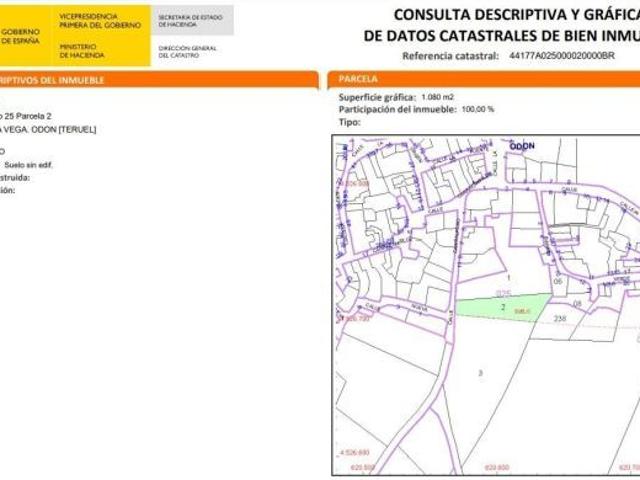
Task: Click the '100,00 %' participation value
Action: pos(478,109)
